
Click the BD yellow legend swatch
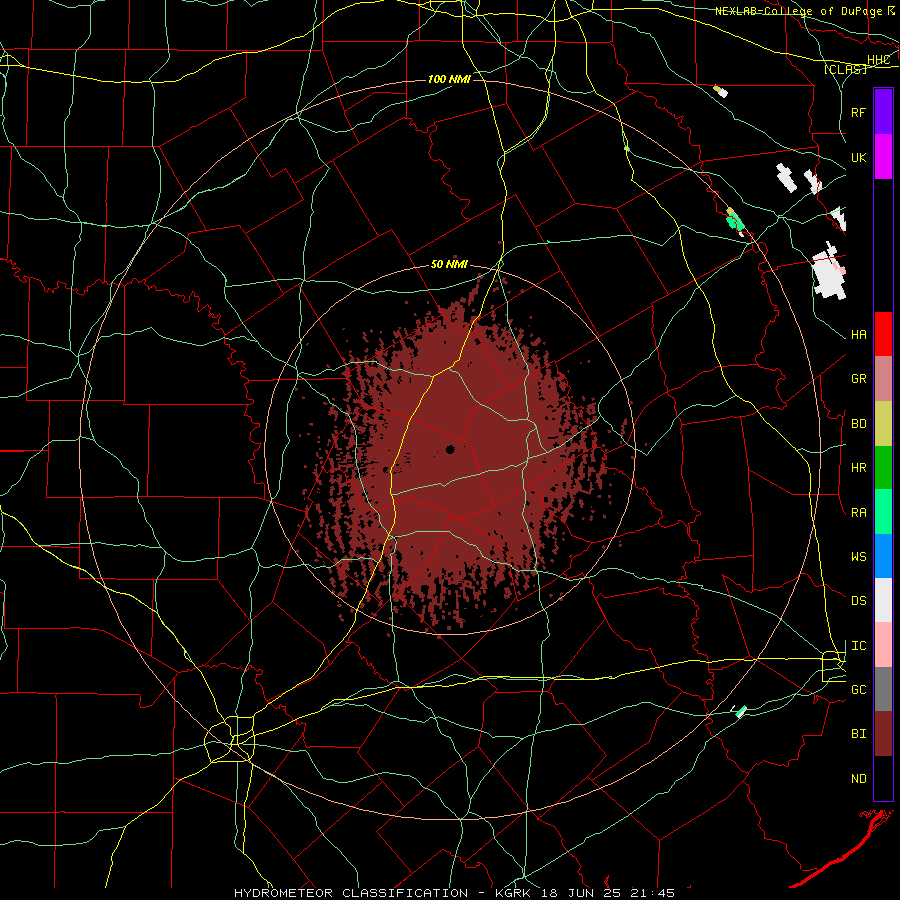(x=883, y=424)
